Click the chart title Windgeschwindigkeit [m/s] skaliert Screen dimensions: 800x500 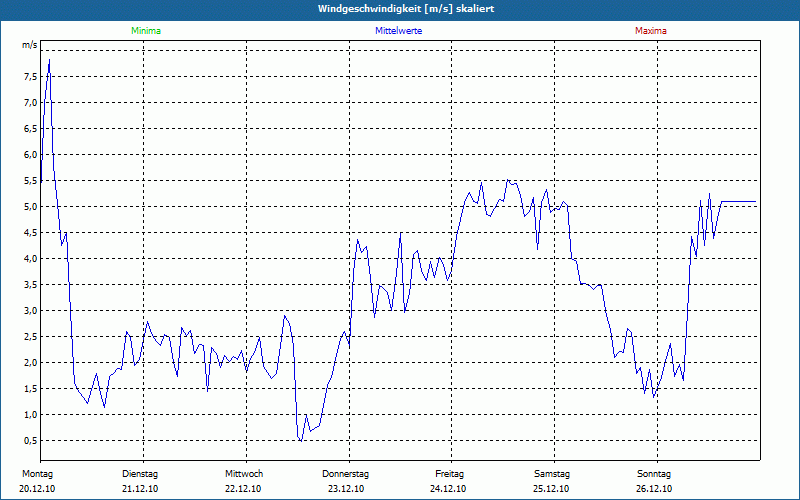[x=406, y=9]
